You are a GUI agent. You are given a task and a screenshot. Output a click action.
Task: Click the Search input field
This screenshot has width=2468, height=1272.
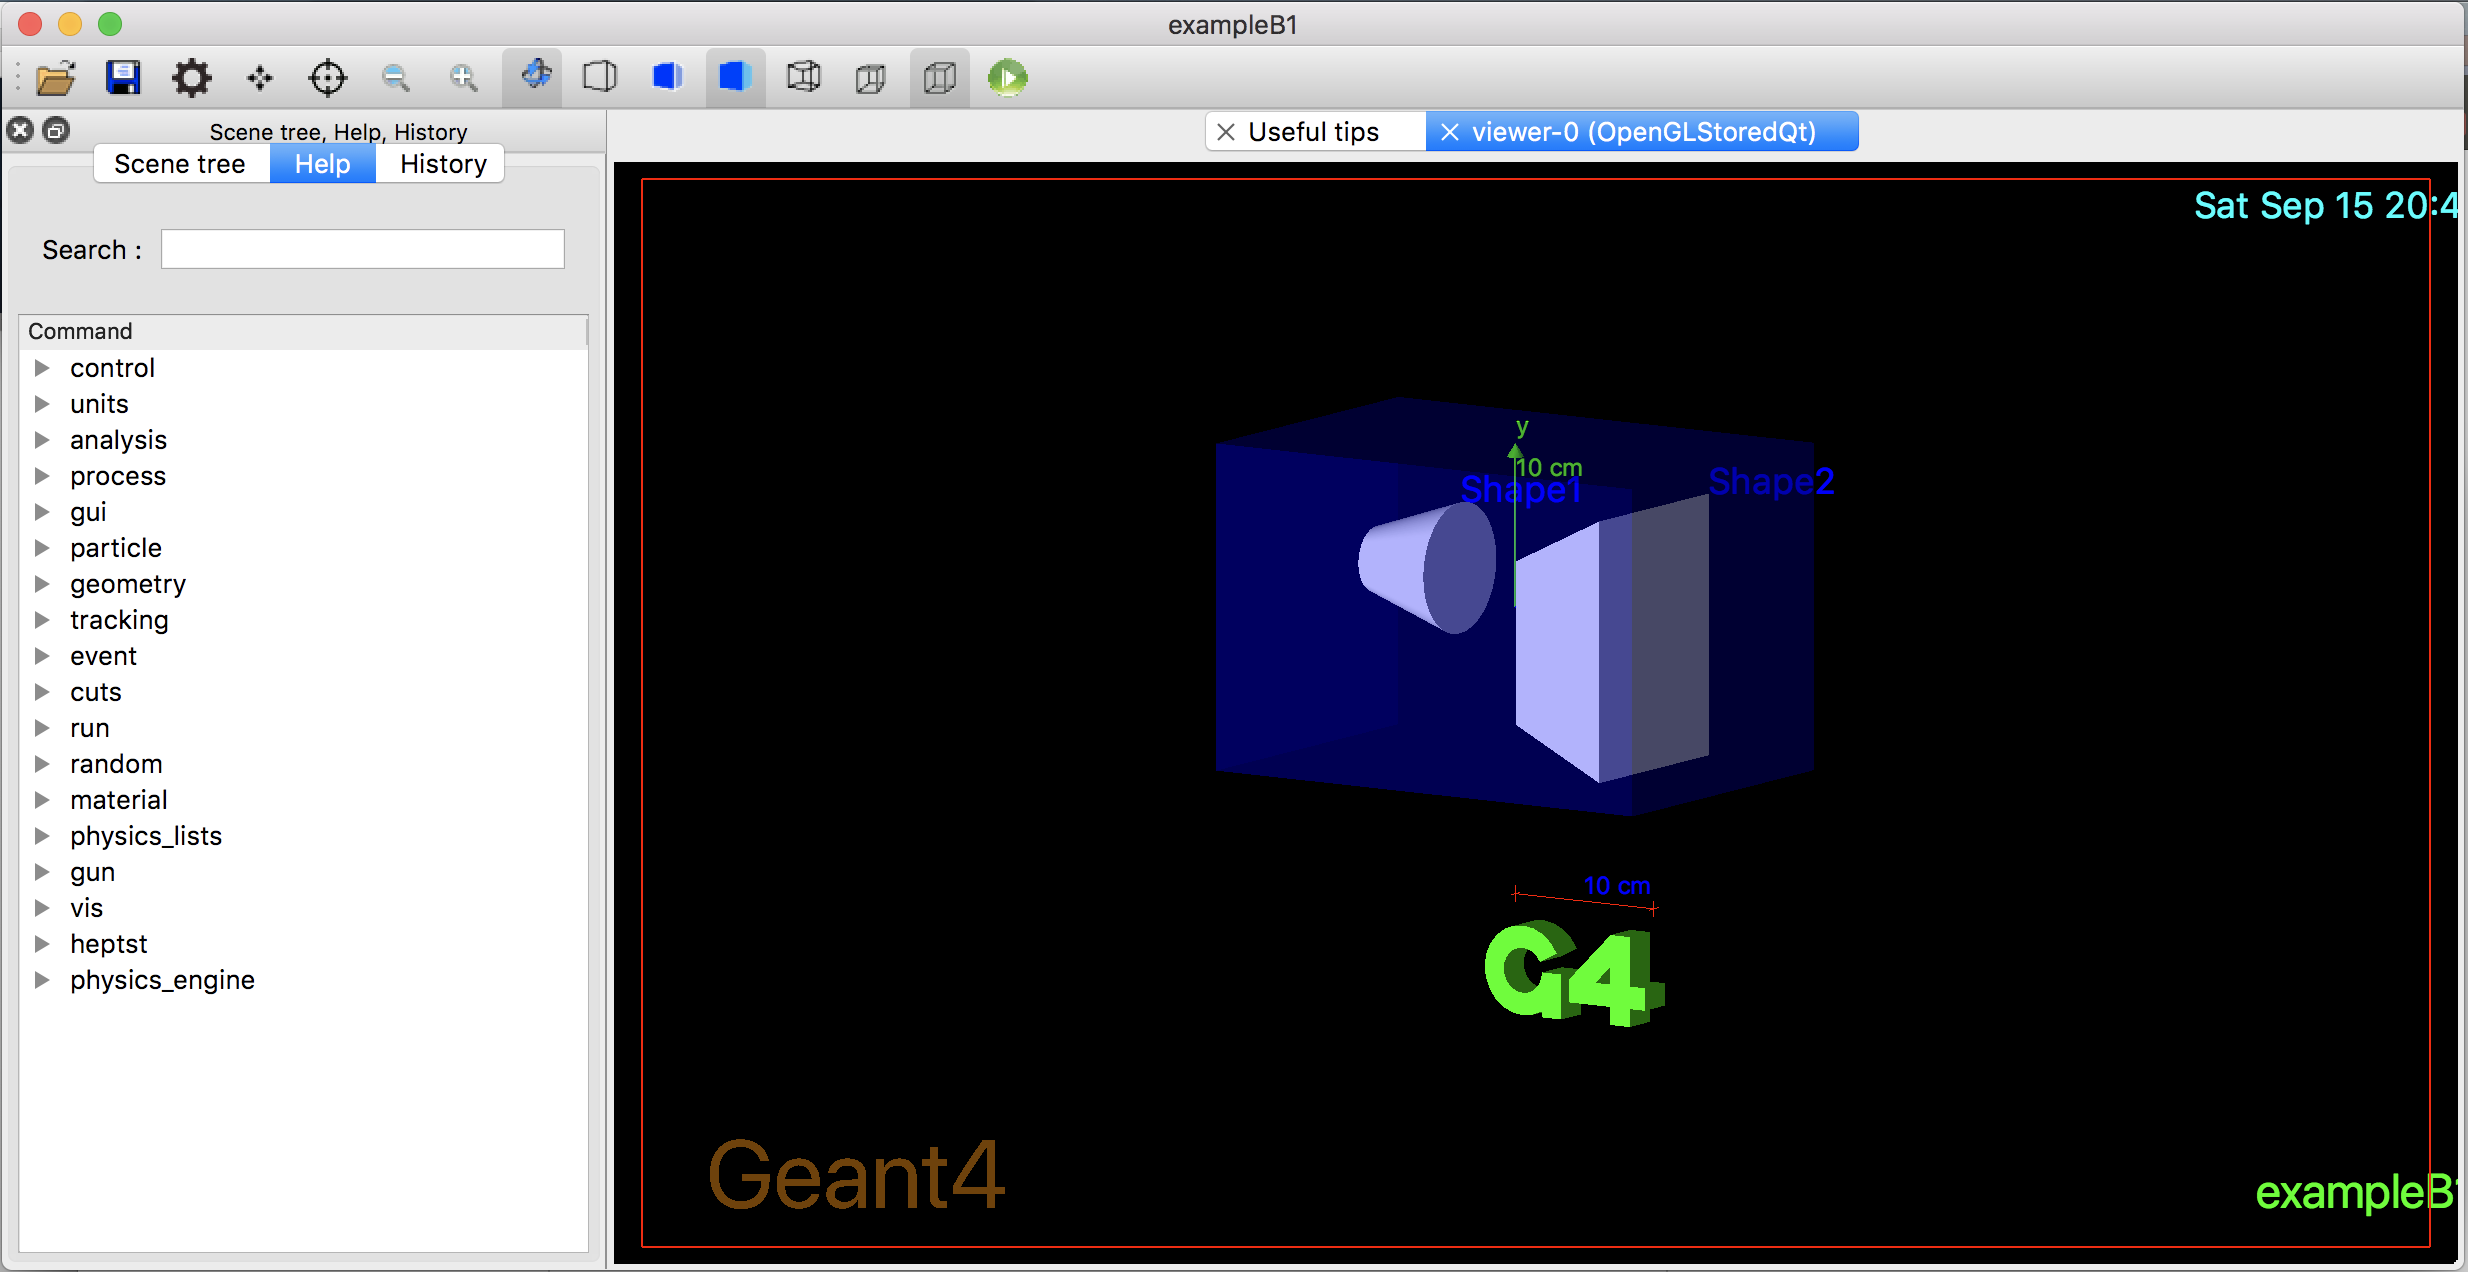pyautogui.click(x=365, y=248)
